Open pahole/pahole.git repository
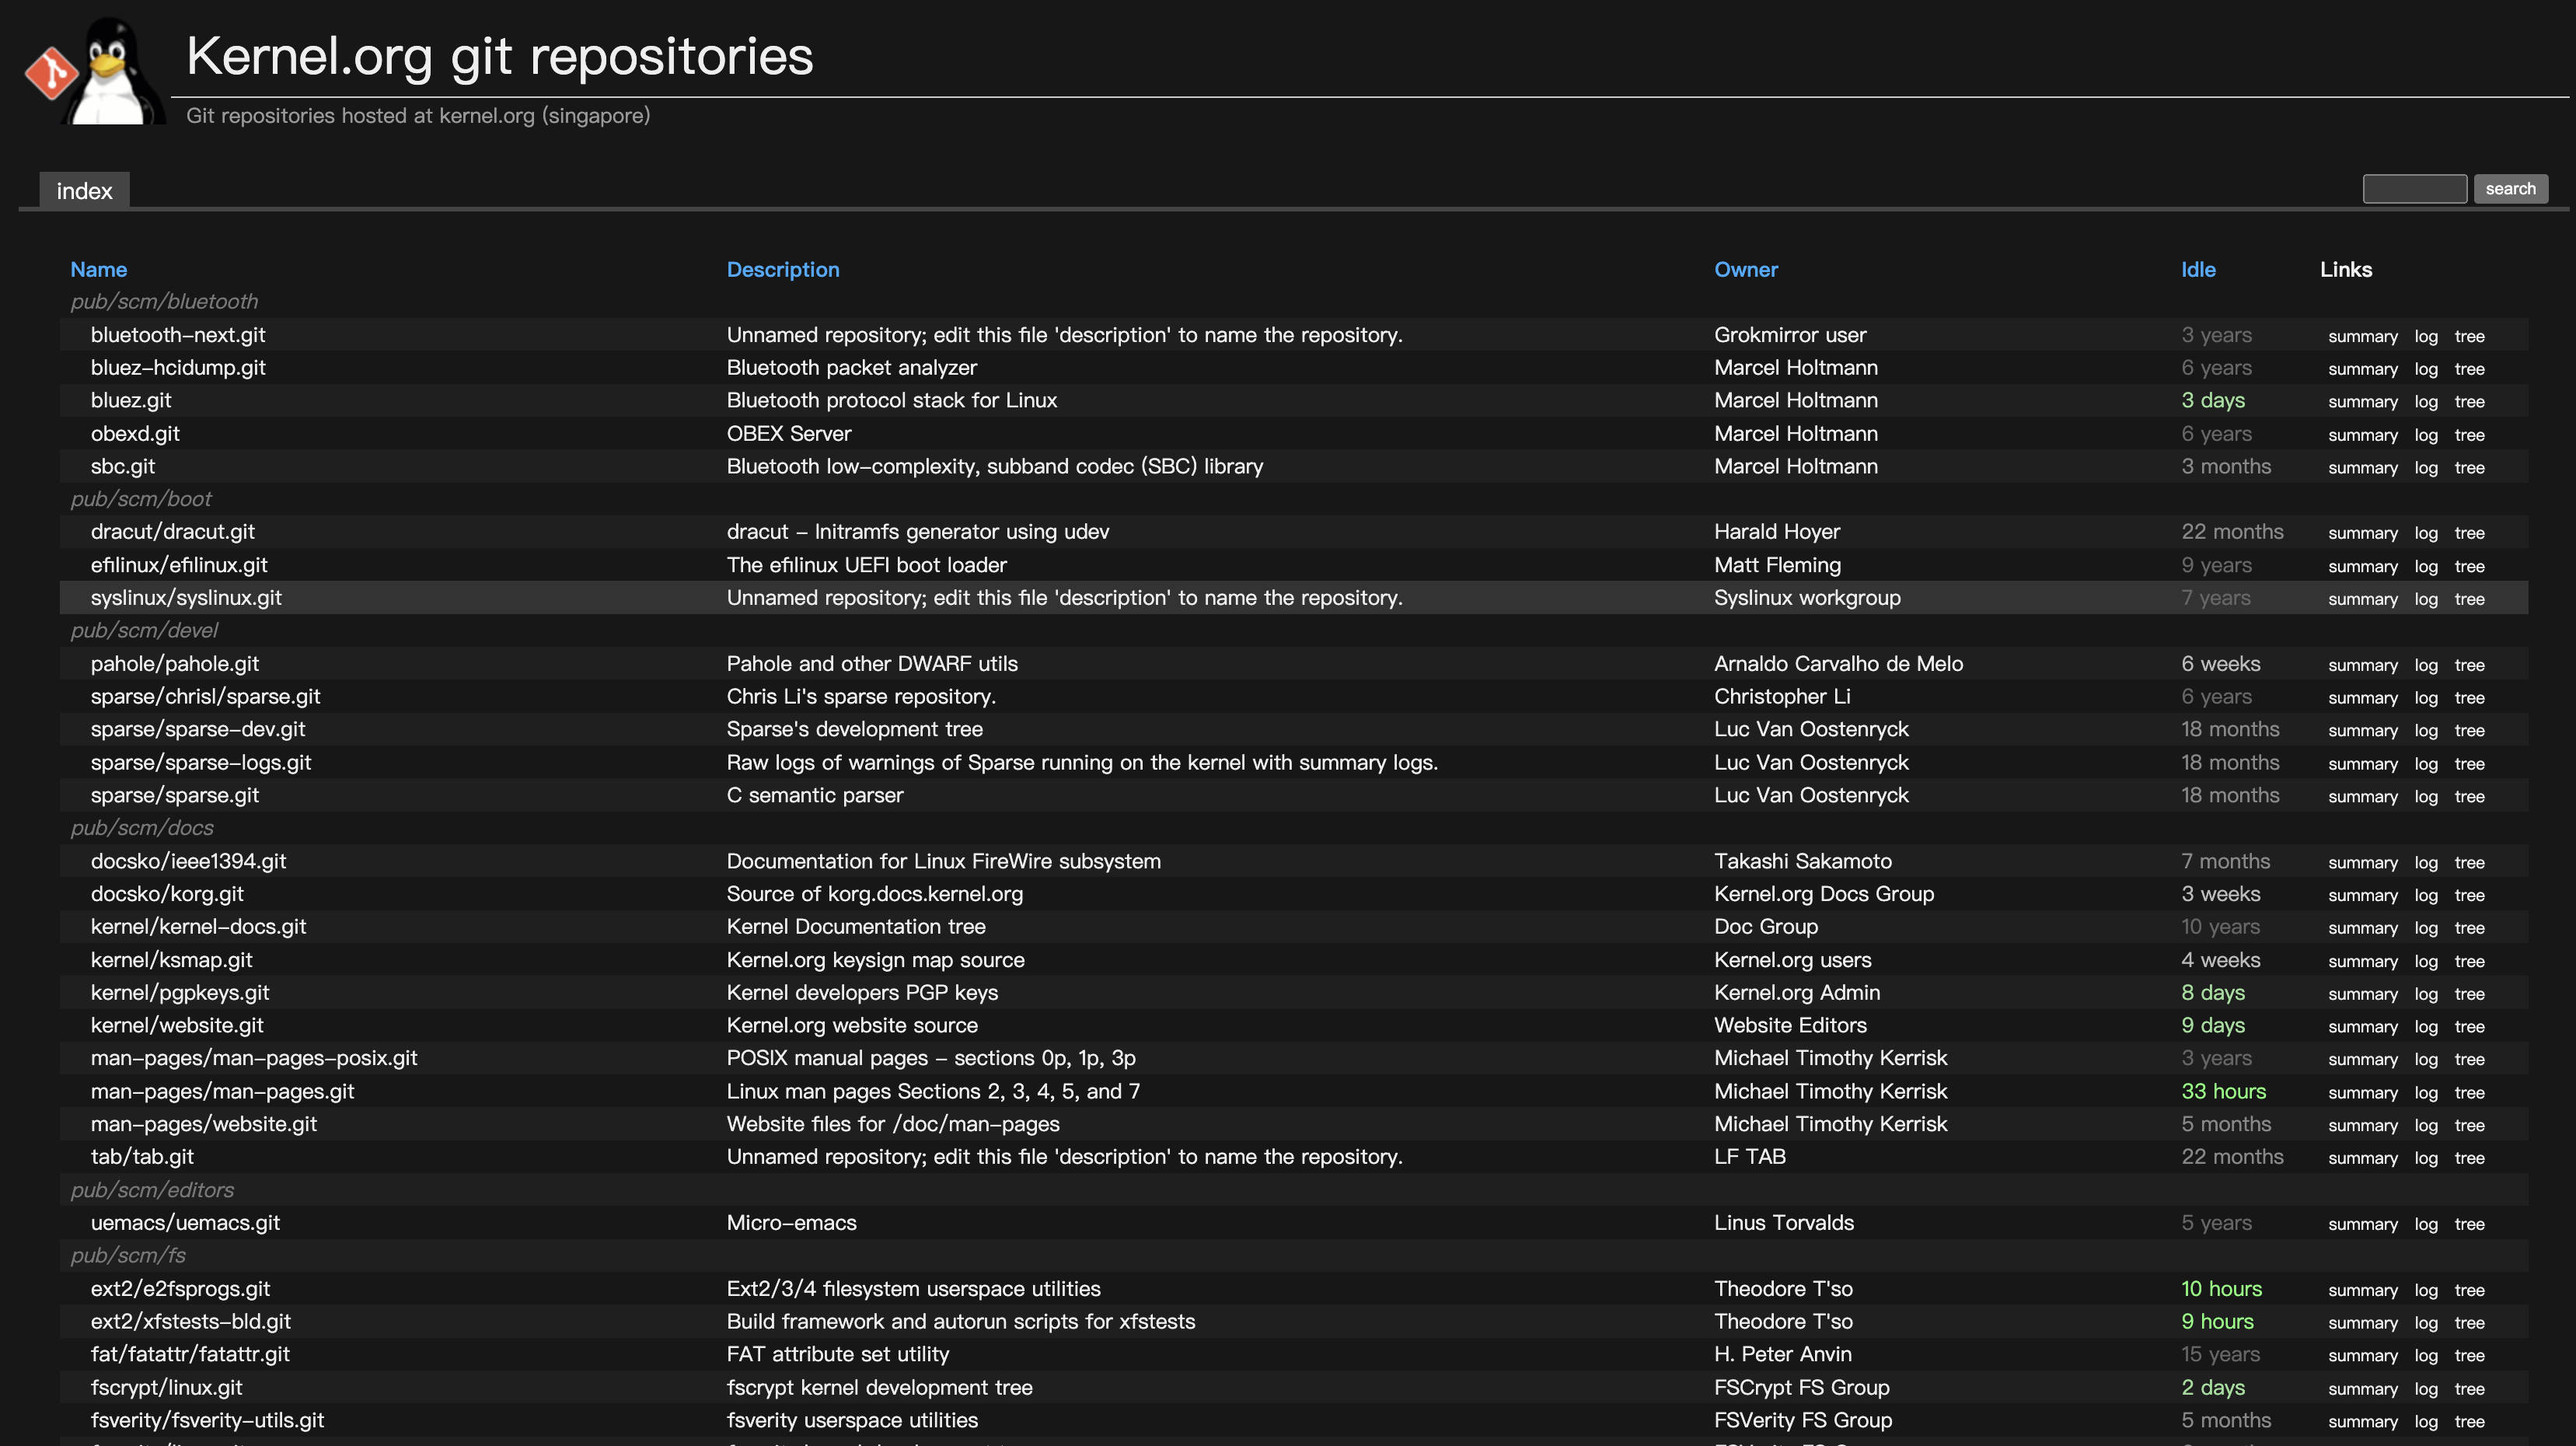The width and height of the screenshot is (2576, 1446). coord(174,664)
